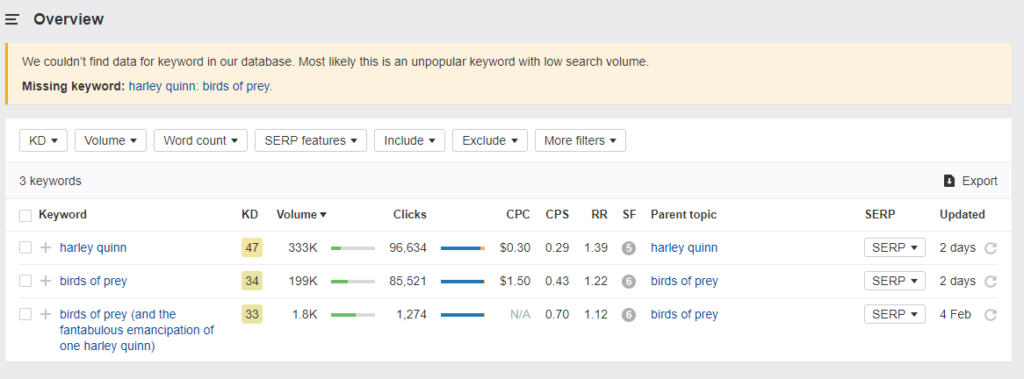This screenshot has height=379, width=1024.
Task: Open the missing keyword harley quinn: birds of prey link
Action: 200,86
